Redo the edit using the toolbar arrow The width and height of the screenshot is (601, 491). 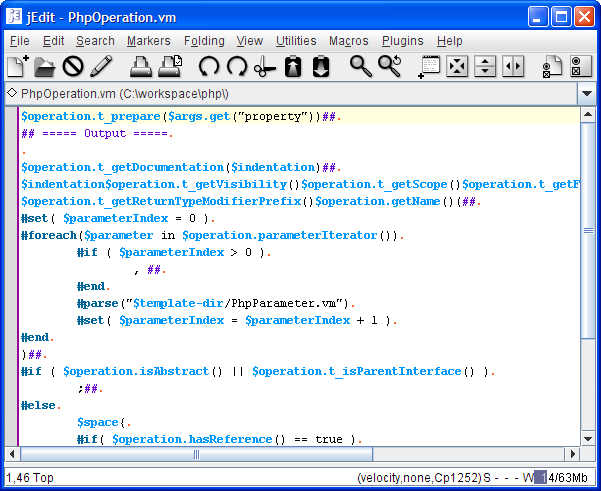pyautogui.click(x=237, y=66)
